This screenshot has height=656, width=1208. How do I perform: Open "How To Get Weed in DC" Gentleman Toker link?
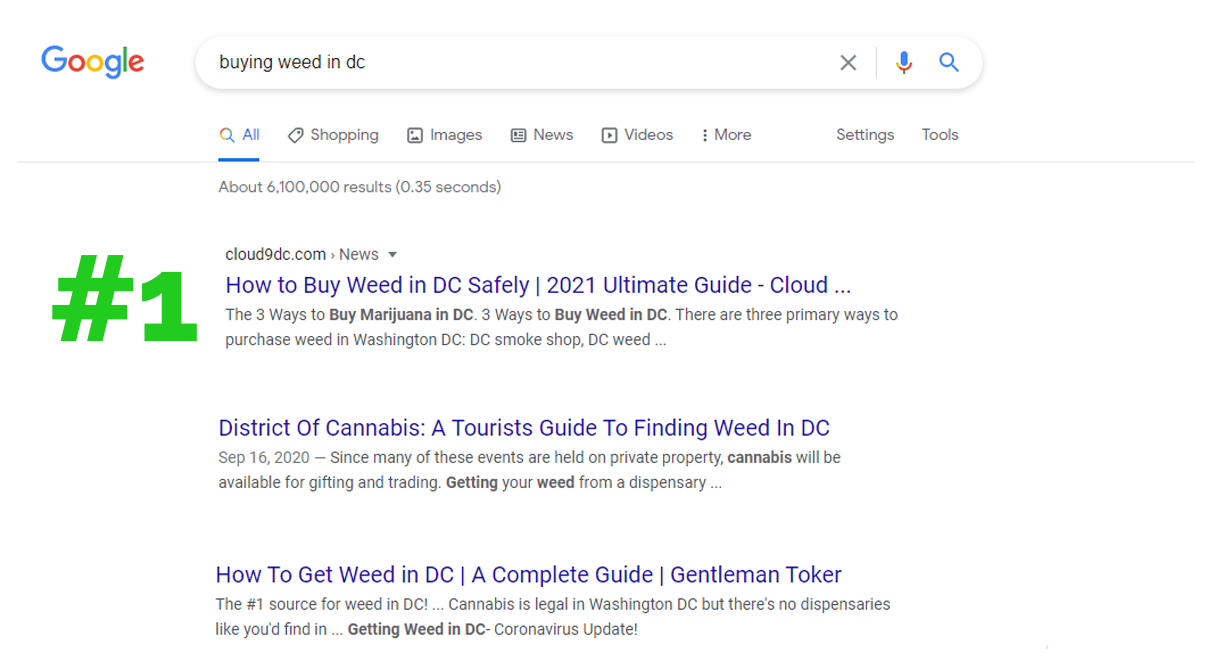(x=528, y=575)
